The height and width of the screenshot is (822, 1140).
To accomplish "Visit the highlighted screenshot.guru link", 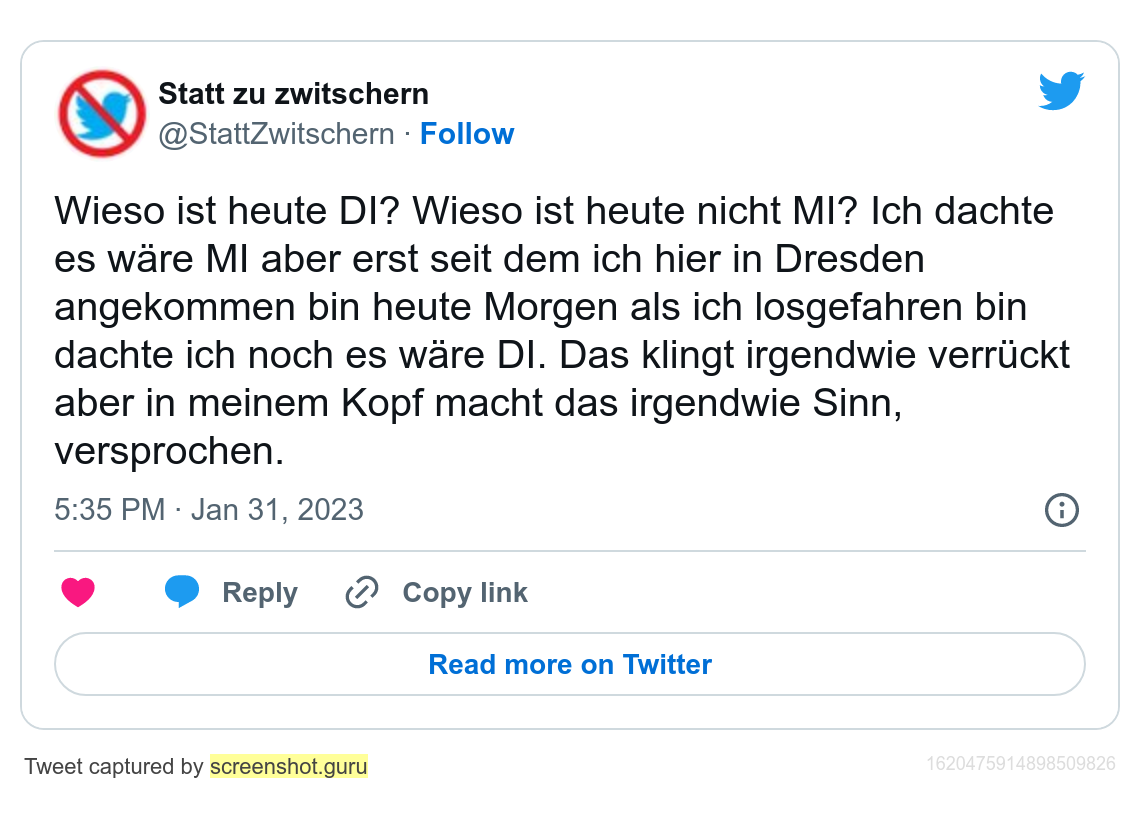I will coord(289,767).
